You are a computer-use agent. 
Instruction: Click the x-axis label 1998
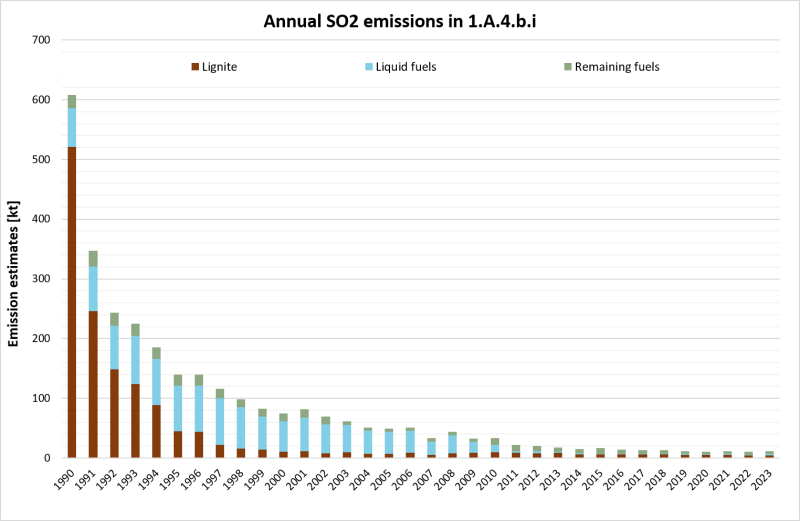(x=234, y=479)
